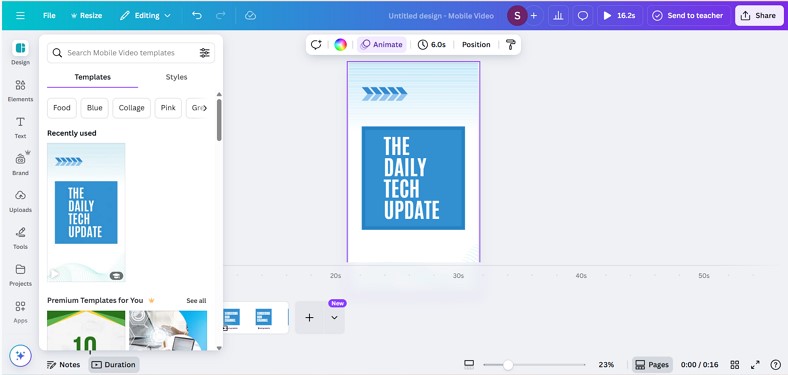788x375 pixels.
Task: Open the Resize option
Action: click(x=86, y=16)
